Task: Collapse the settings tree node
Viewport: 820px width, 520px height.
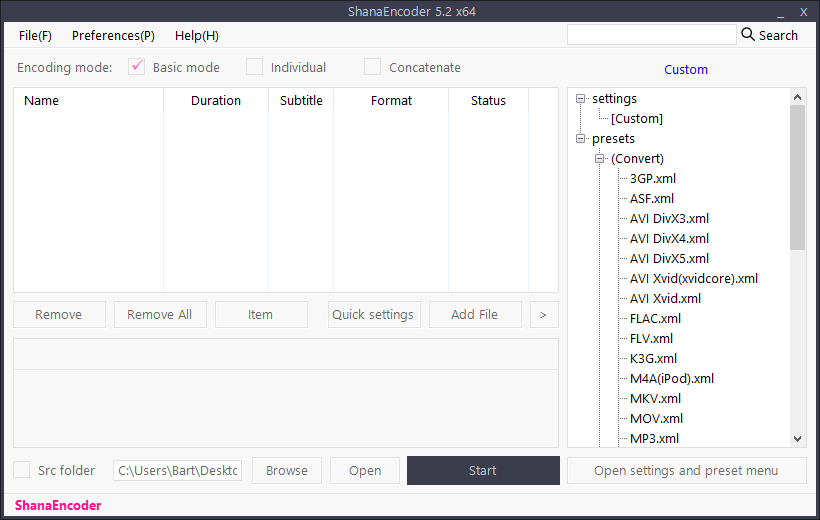Action: (x=581, y=99)
